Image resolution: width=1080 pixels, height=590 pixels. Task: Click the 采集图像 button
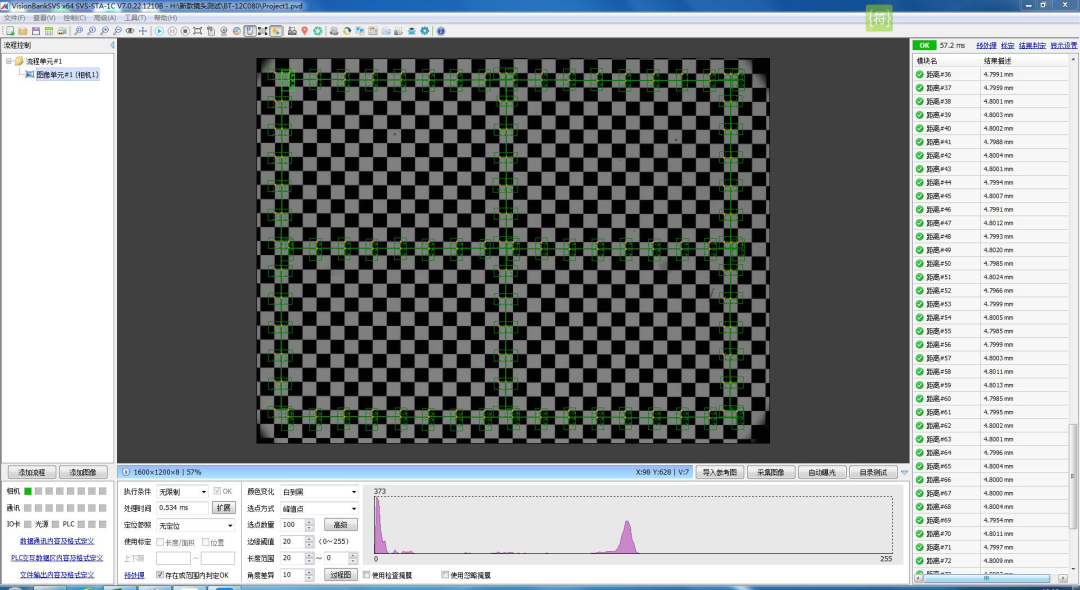[771, 472]
